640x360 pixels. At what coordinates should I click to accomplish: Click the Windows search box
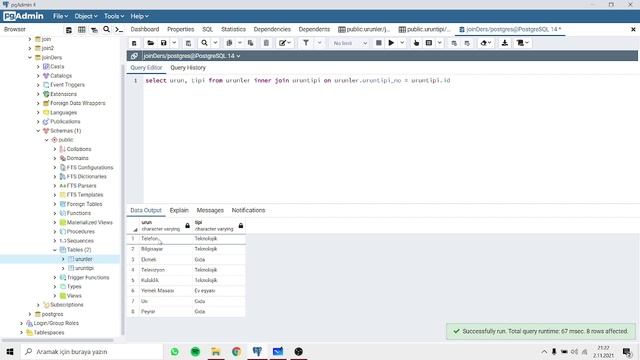coord(91,351)
